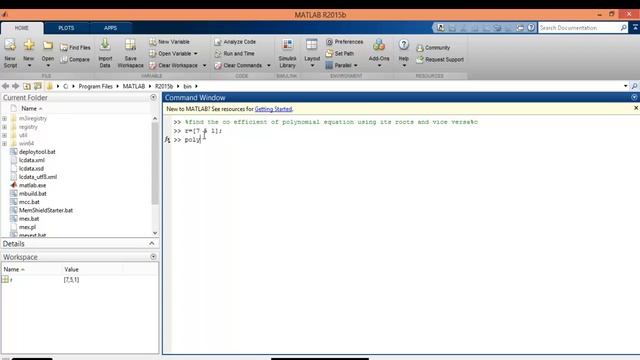Select matlab.exe file
Image resolution: width=640 pixels, height=360 pixels.
(x=32, y=185)
